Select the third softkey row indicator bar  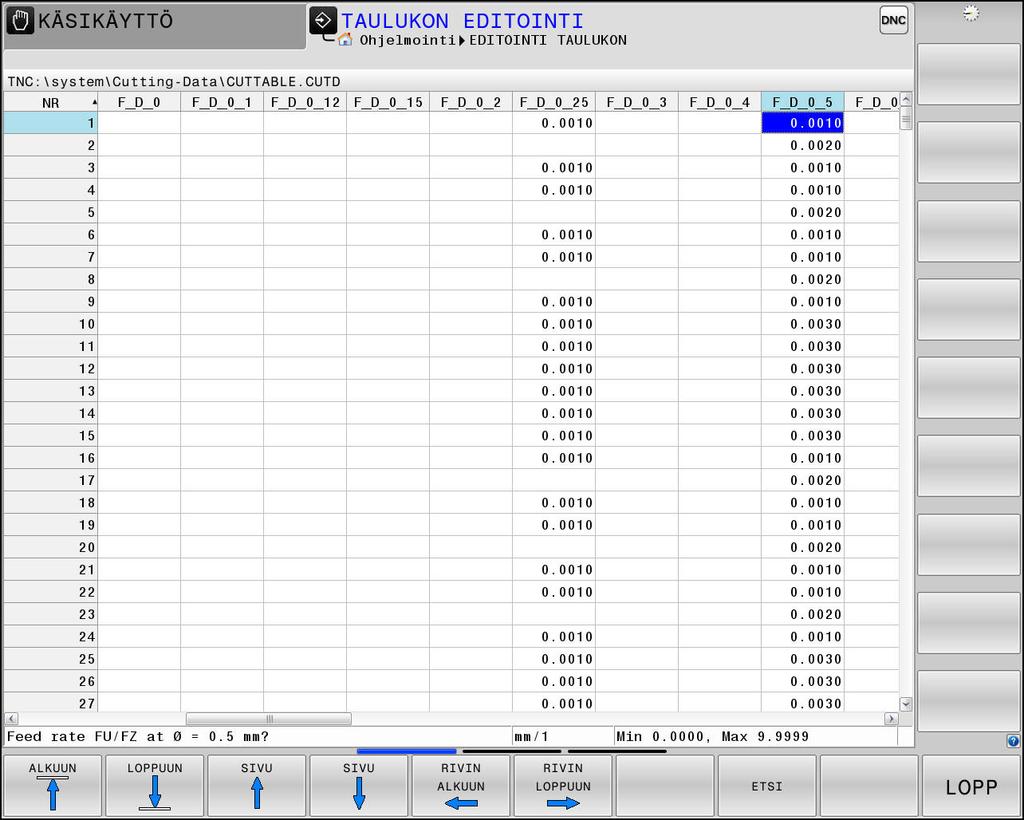tap(617, 751)
